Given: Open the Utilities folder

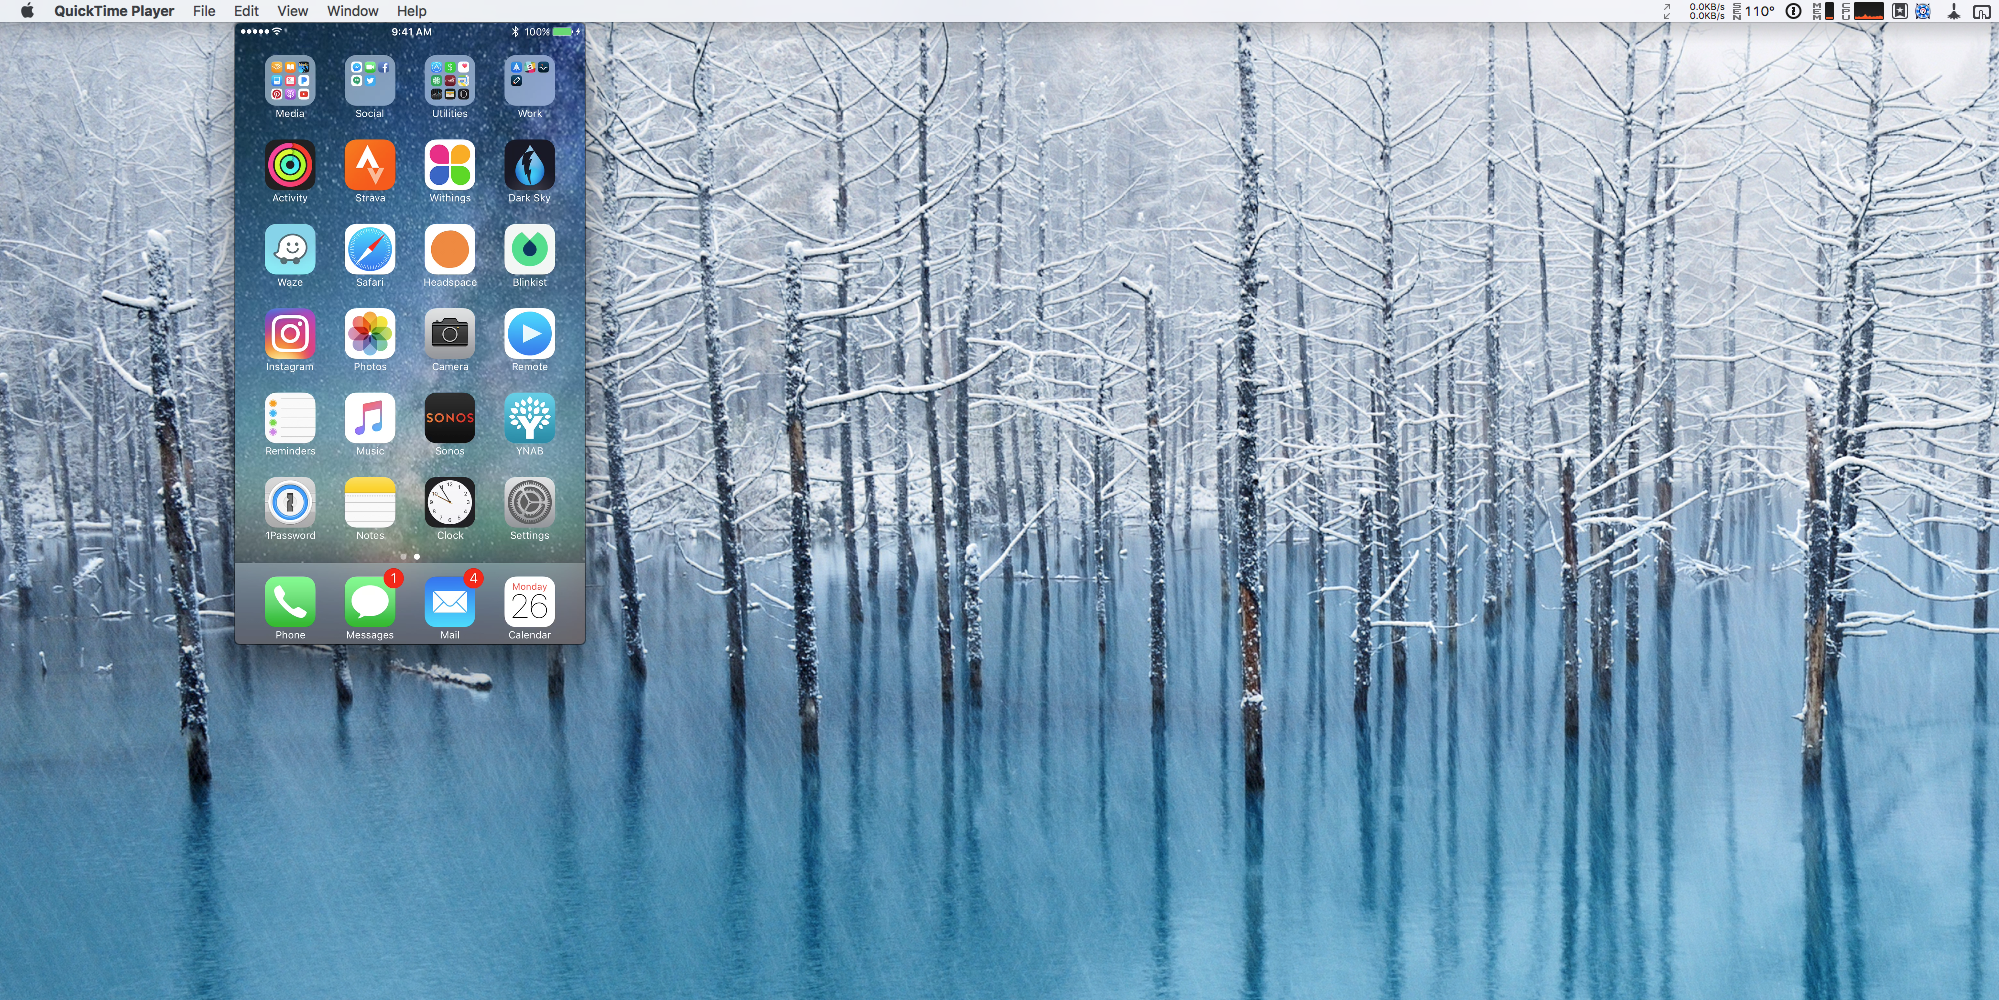Looking at the screenshot, I should pos(449,81).
